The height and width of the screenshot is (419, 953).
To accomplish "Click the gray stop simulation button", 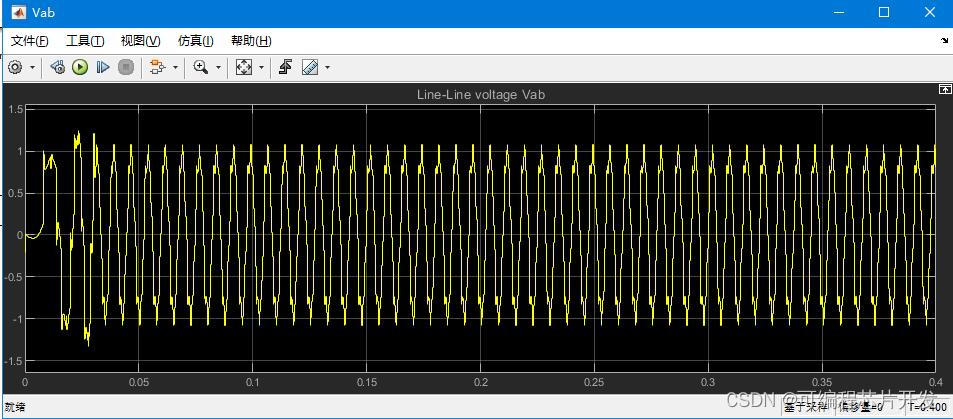I will (125, 67).
